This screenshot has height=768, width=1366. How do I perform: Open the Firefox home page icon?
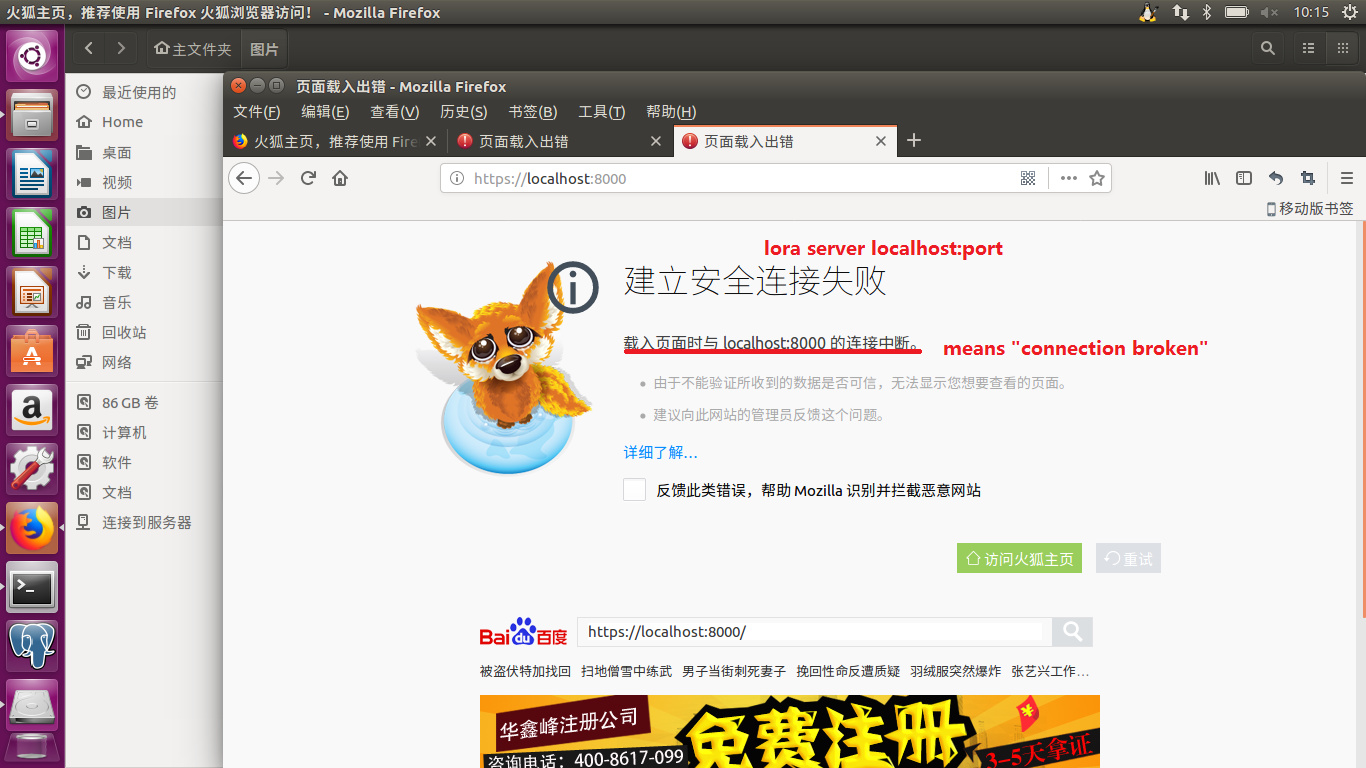coord(340,178)
